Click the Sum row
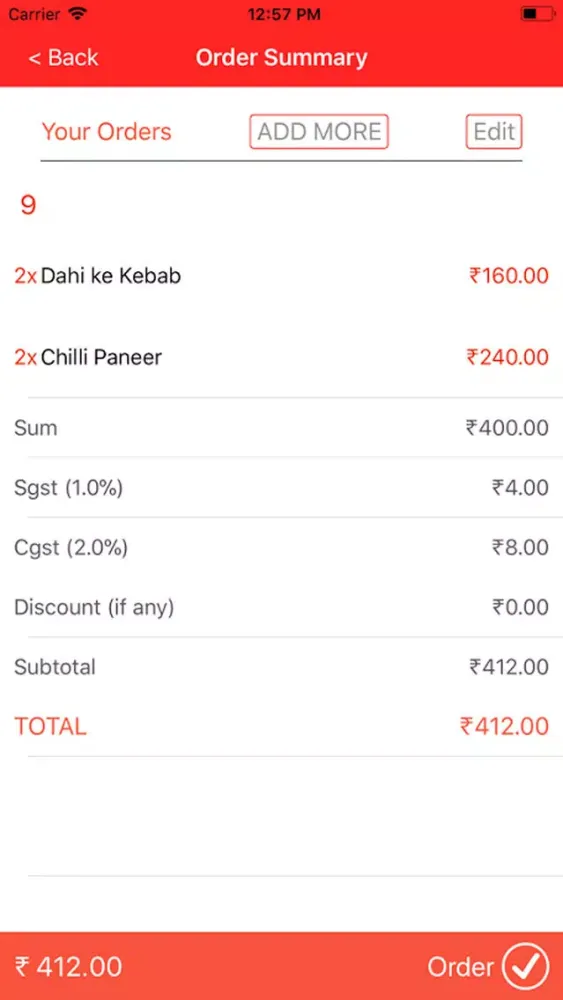The image size is (563, 1000). [281, 427]
